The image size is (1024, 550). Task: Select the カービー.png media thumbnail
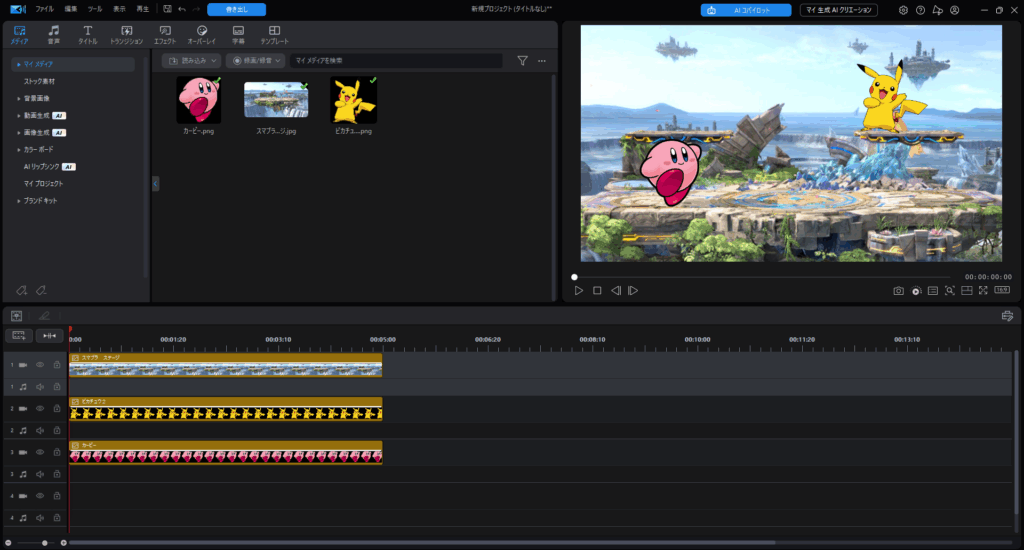click(199, 100)
